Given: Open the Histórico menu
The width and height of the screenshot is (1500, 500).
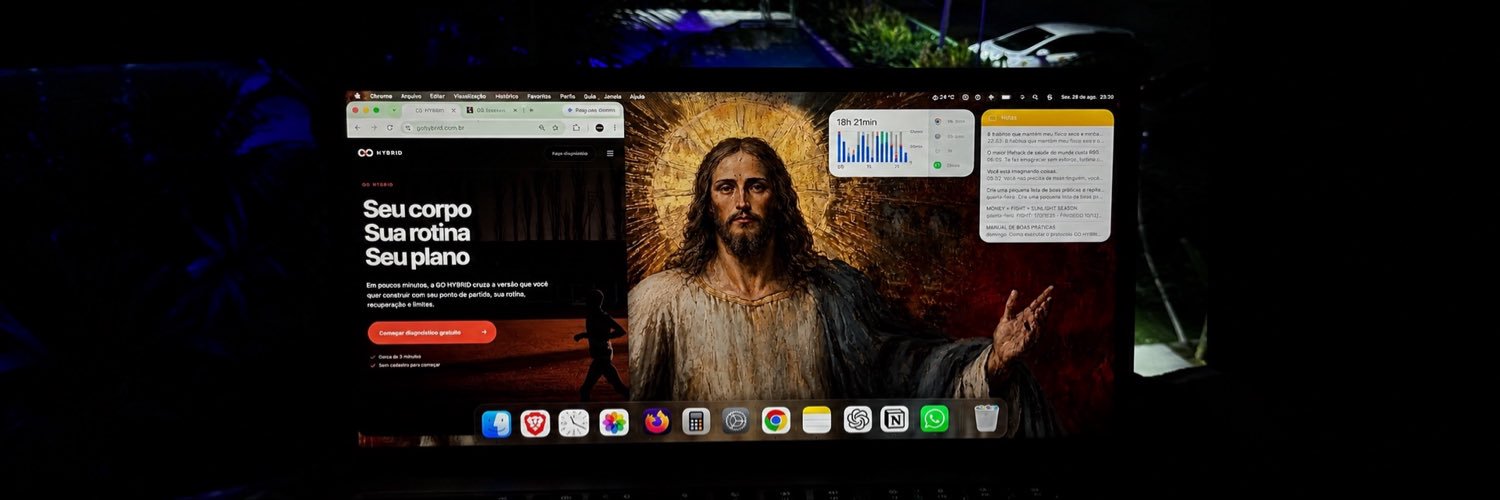Looking at the screenshot, I should 507,96.
